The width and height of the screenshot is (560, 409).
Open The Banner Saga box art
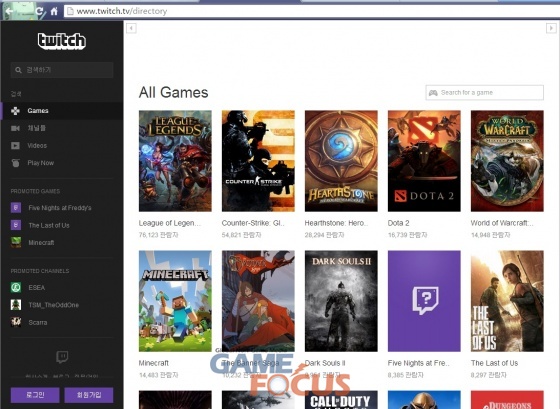tap(258, 301)
